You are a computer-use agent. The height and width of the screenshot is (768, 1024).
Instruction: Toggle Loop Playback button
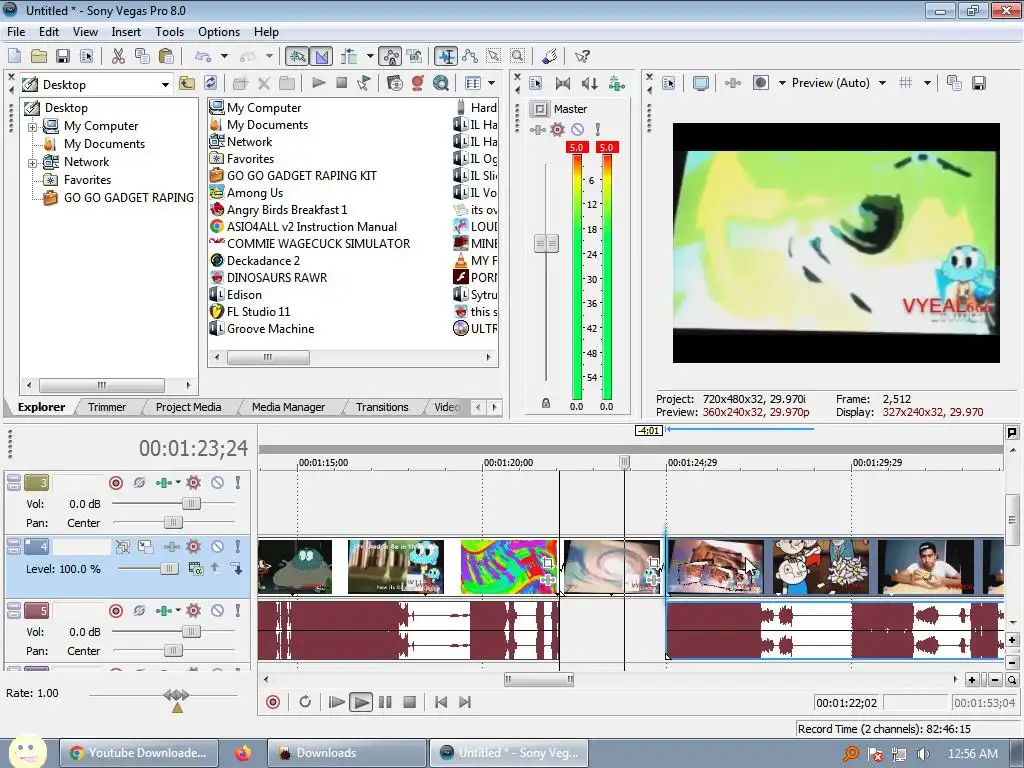[304, 702]
